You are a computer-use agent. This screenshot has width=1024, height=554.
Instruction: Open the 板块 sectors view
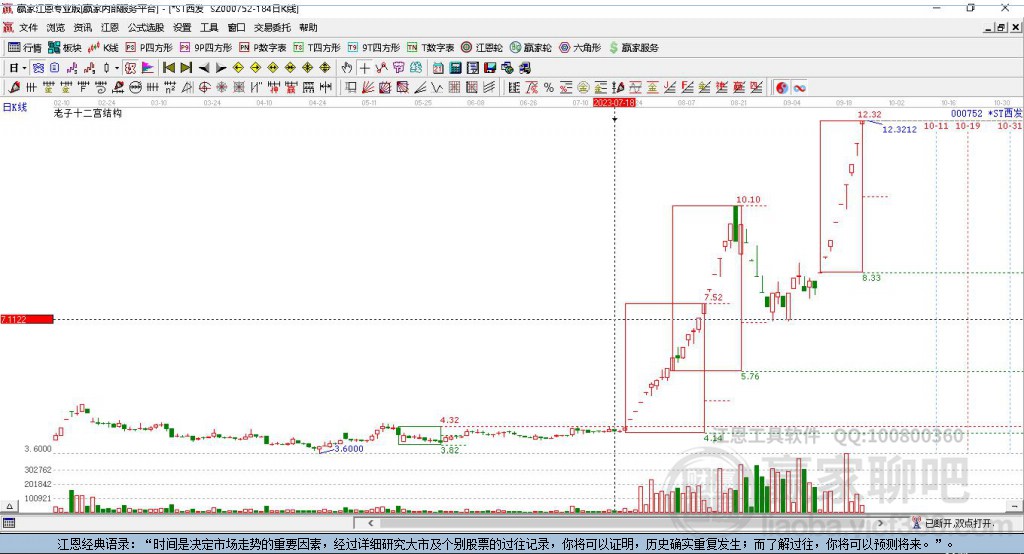[65, 48]
